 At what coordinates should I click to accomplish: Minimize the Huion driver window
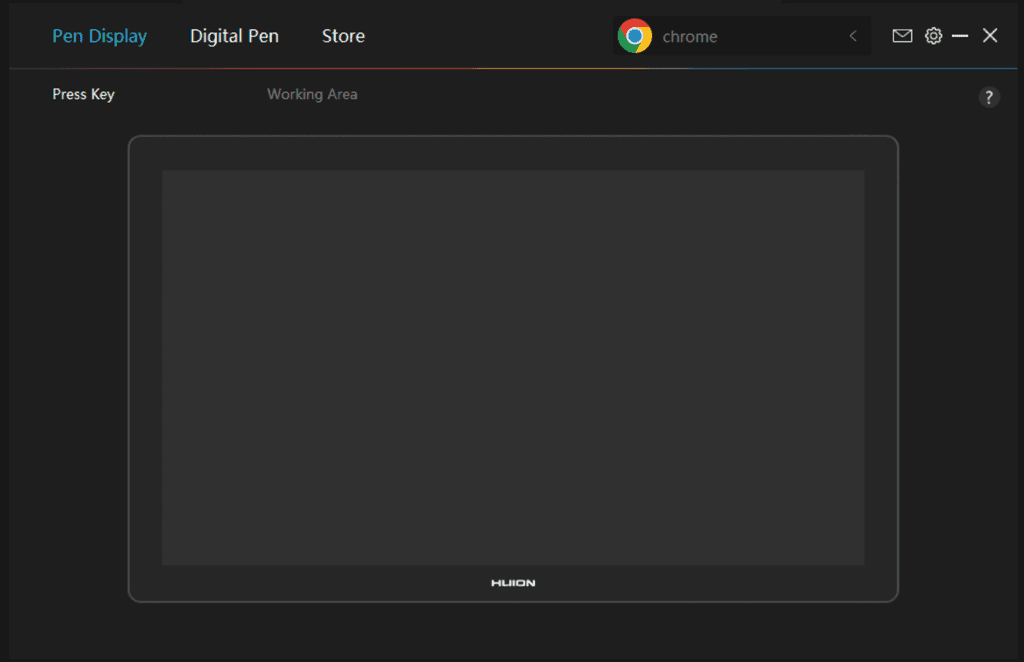click(x=960, y=35)
